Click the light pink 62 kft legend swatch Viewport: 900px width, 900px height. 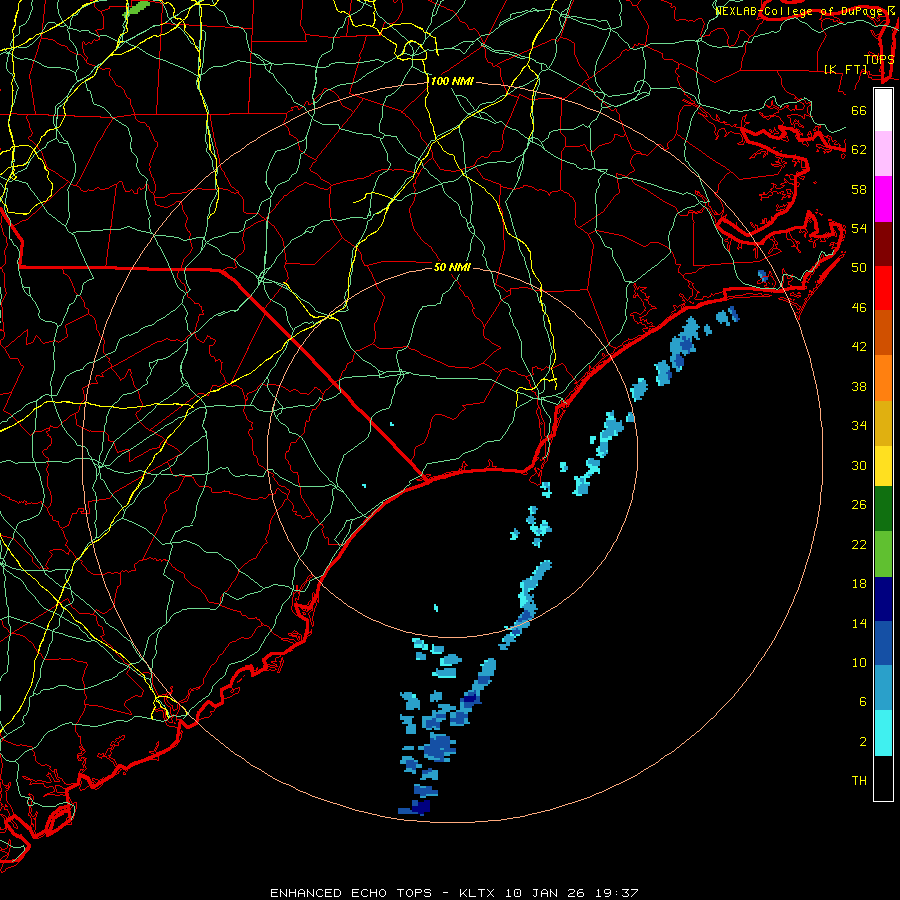883,153
